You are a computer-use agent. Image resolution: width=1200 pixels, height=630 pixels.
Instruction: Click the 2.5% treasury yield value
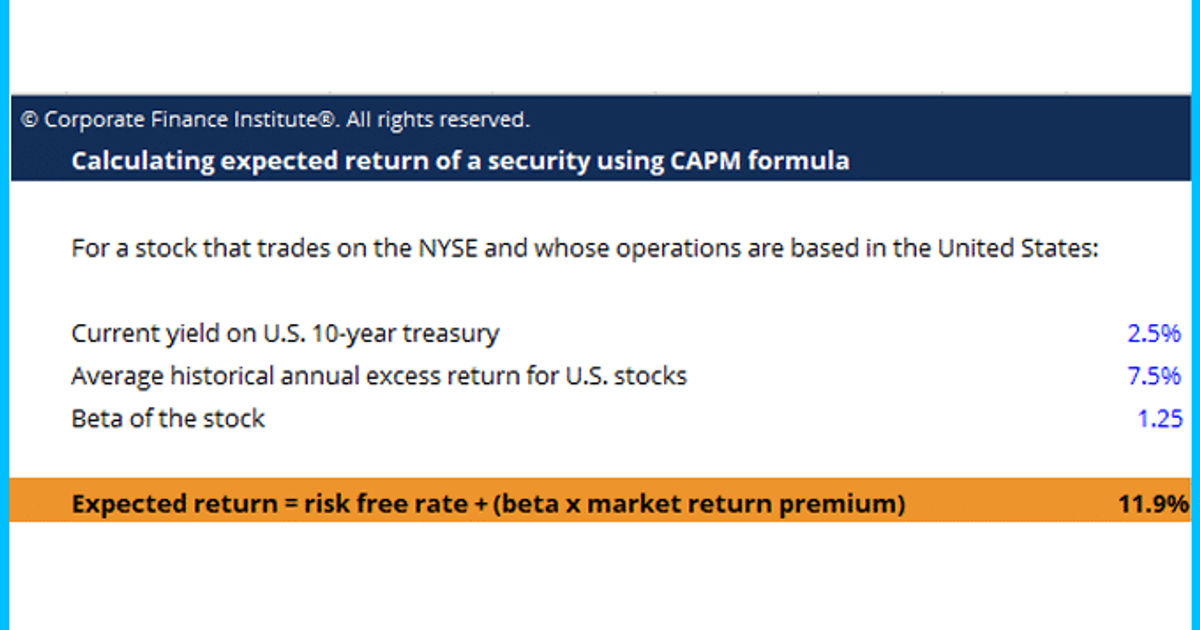click(x=1154, y=333)
